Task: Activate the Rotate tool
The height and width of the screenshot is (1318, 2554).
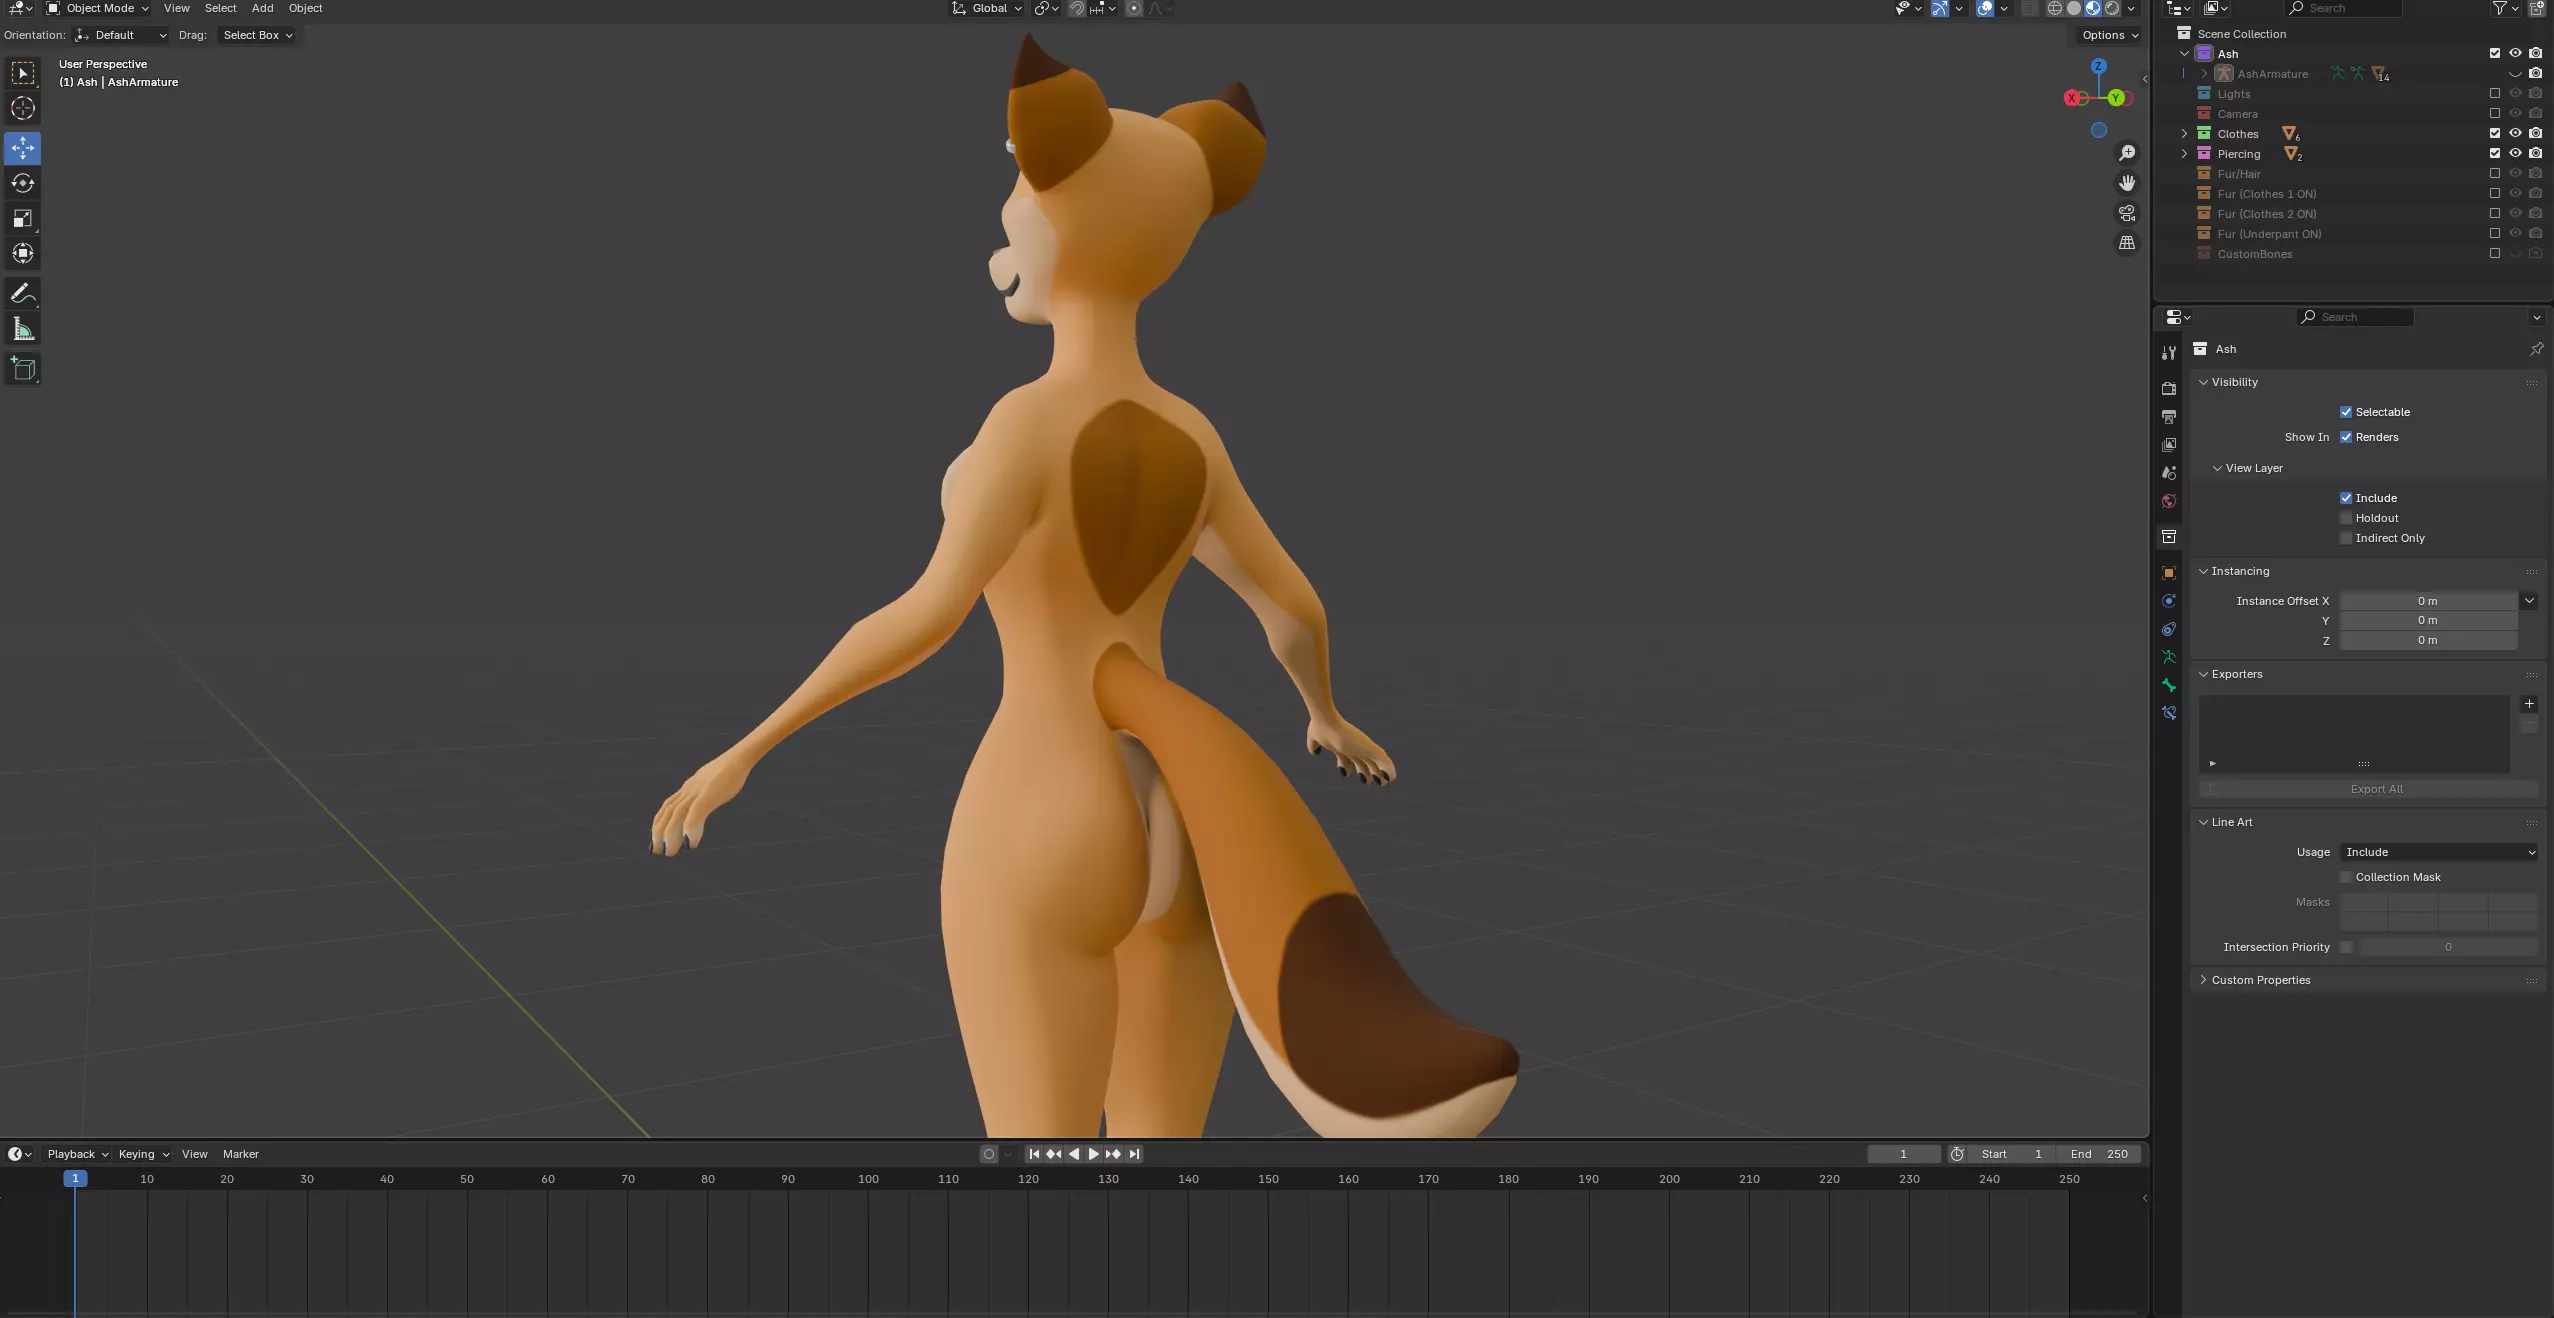Action: [23, 183]
